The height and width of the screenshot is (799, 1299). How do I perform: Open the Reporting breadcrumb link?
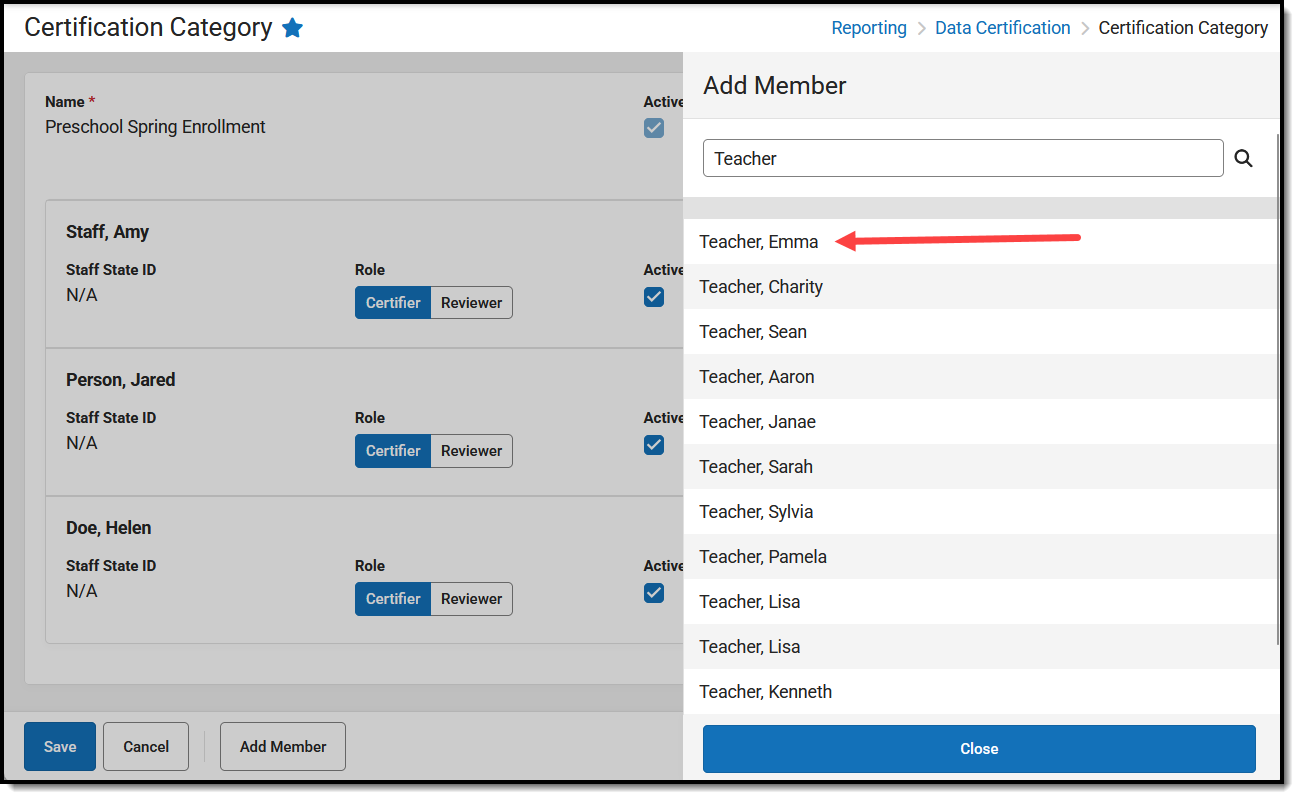pos(869,28)
